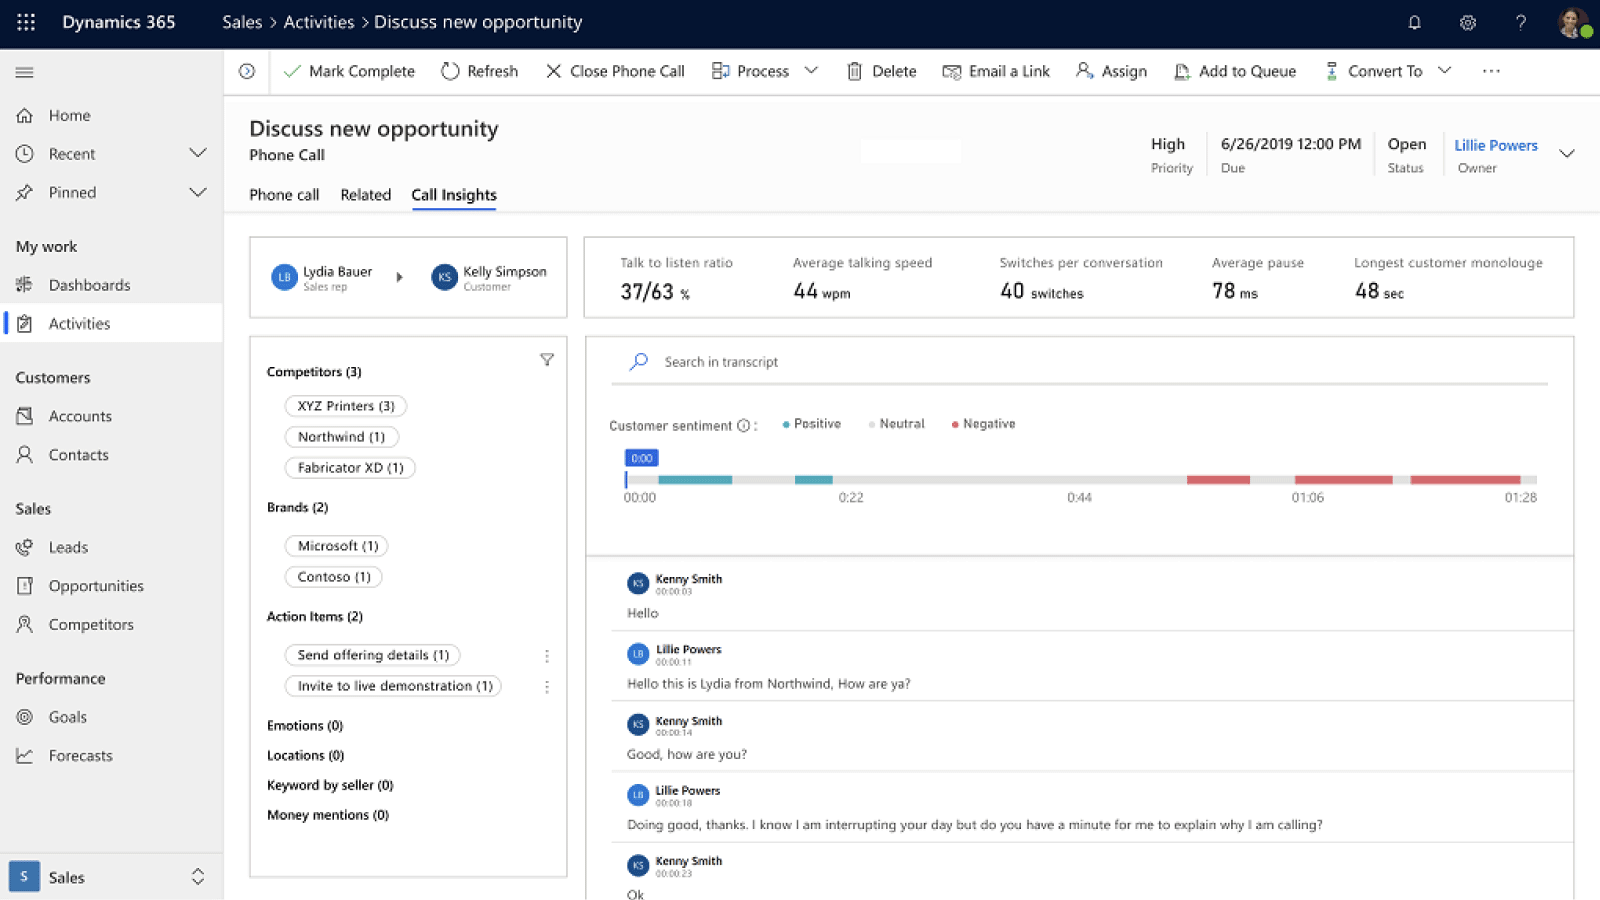
Task: Click the sentiment timeline near the 0:22 mark
Action: click(x=850, y=479)
